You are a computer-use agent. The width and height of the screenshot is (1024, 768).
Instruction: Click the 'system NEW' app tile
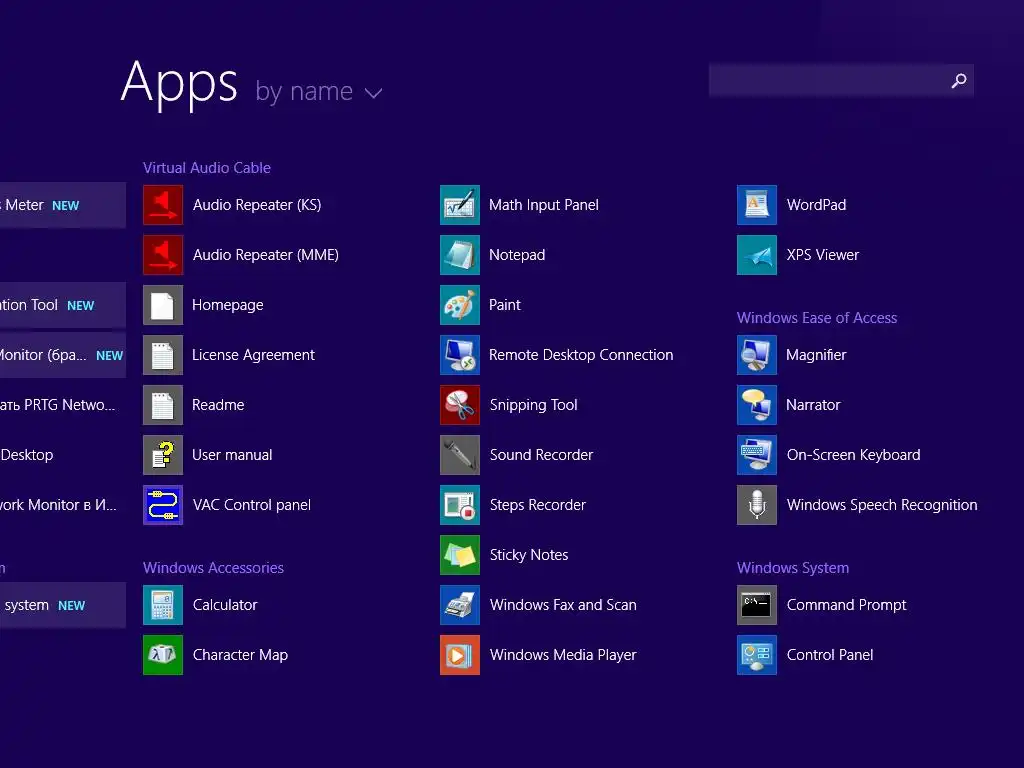point(63,605)
